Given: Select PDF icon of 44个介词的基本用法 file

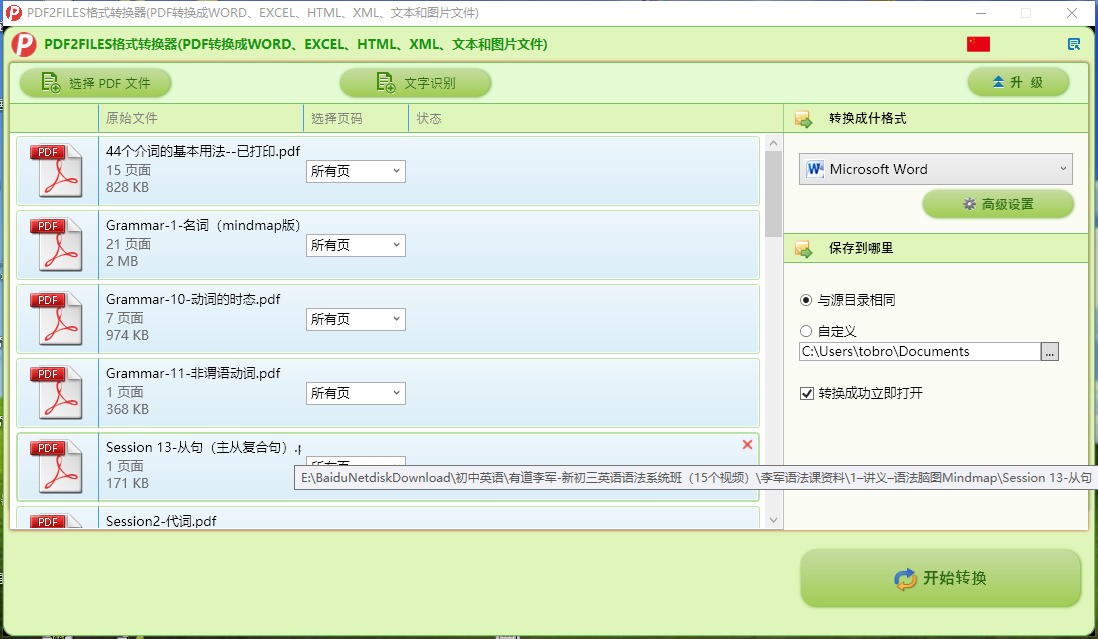Looking at the screenshot, I should pos(57,170).
